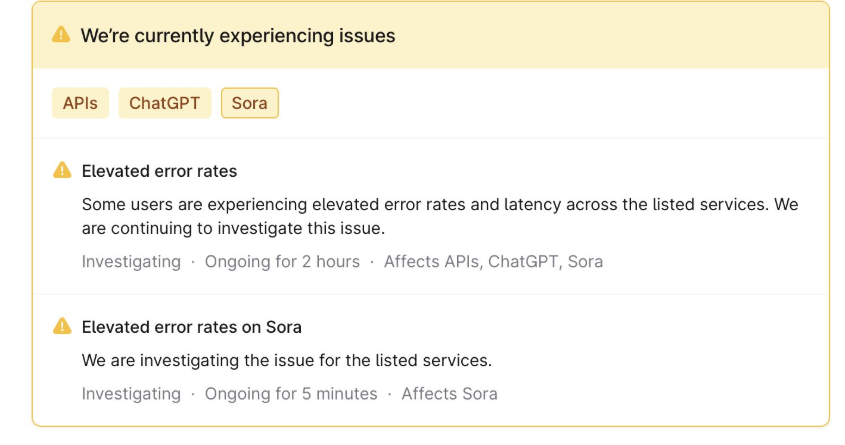Open the Elevated error rates on Sora incident
The width and height of the screenshot is (845, 445).
pos(191,327)
